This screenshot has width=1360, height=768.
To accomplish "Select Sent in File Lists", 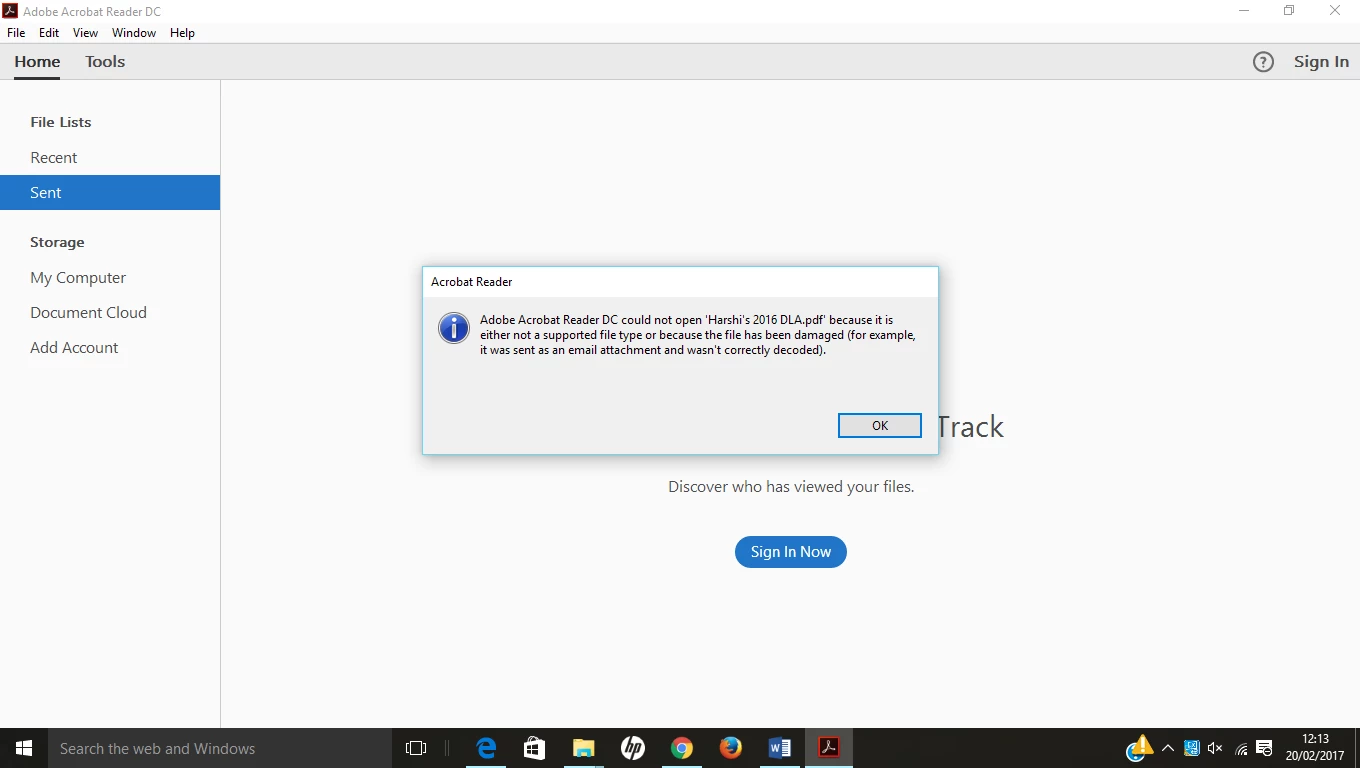I will pos(110,193).
